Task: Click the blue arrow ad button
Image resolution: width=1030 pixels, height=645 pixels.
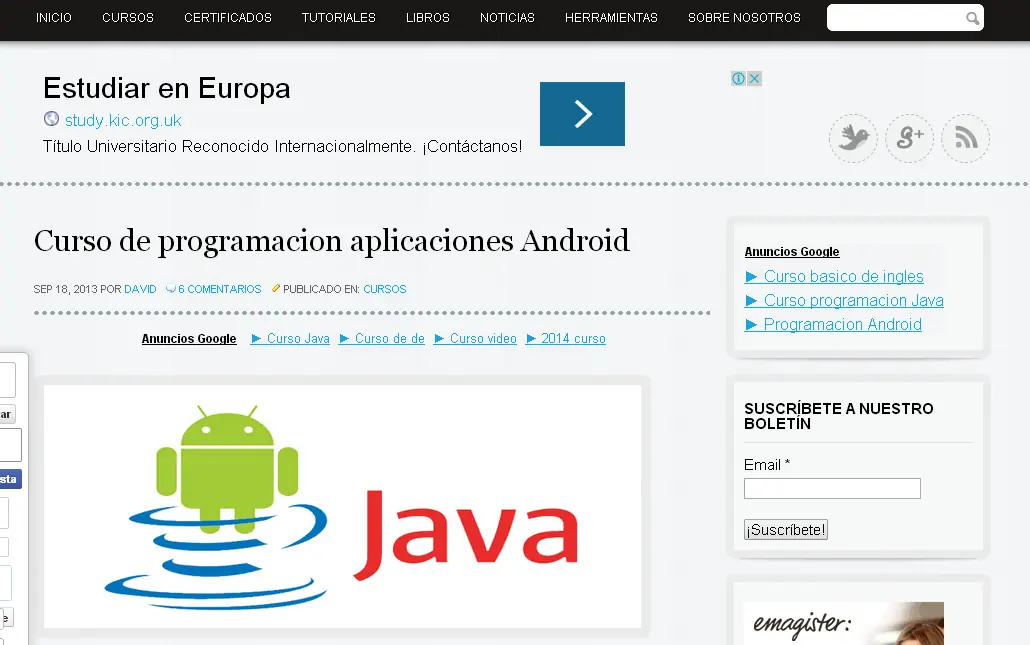Action: click(582, 114)
